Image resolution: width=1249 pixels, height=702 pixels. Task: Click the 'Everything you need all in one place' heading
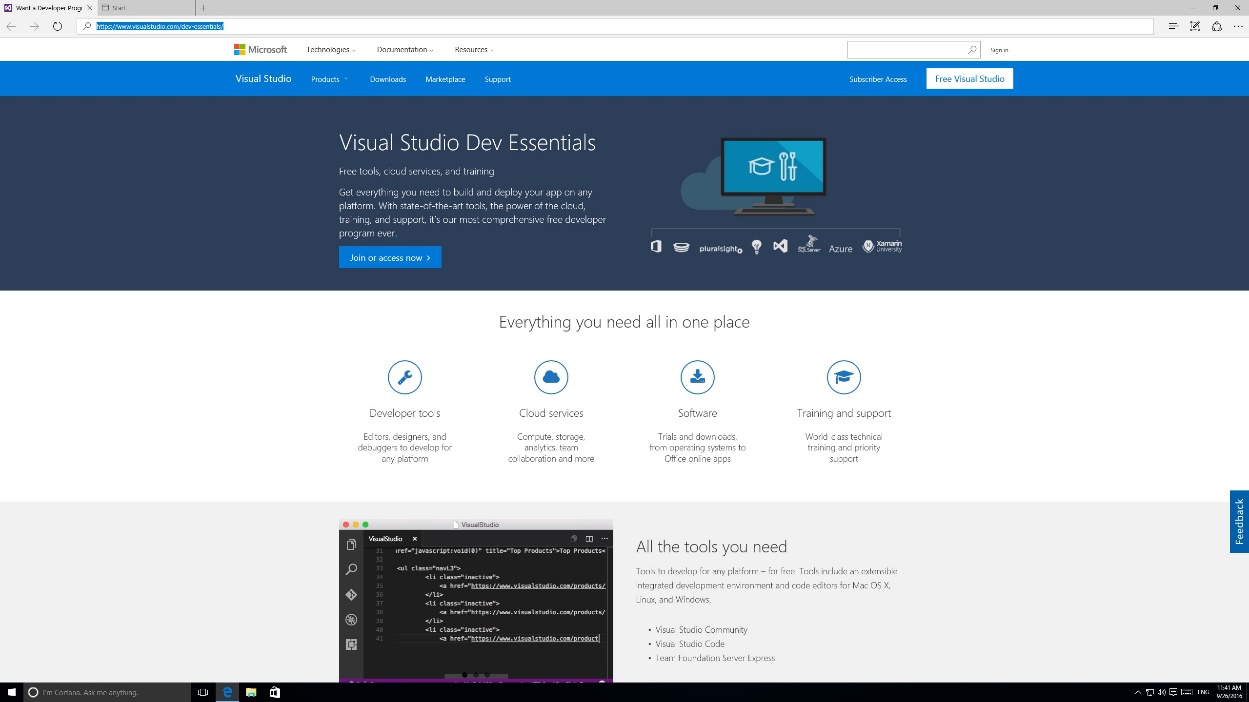point(624,322)
